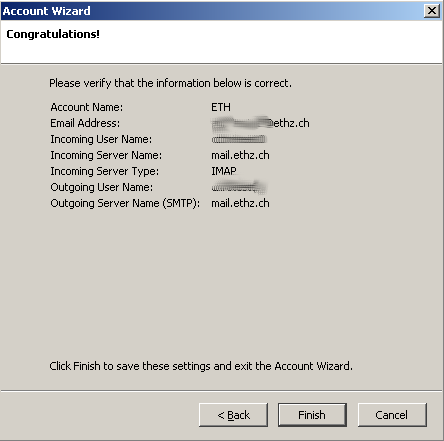Click the outgoing SMTP mail.ethz.ch value

click(x=240, y=203)
